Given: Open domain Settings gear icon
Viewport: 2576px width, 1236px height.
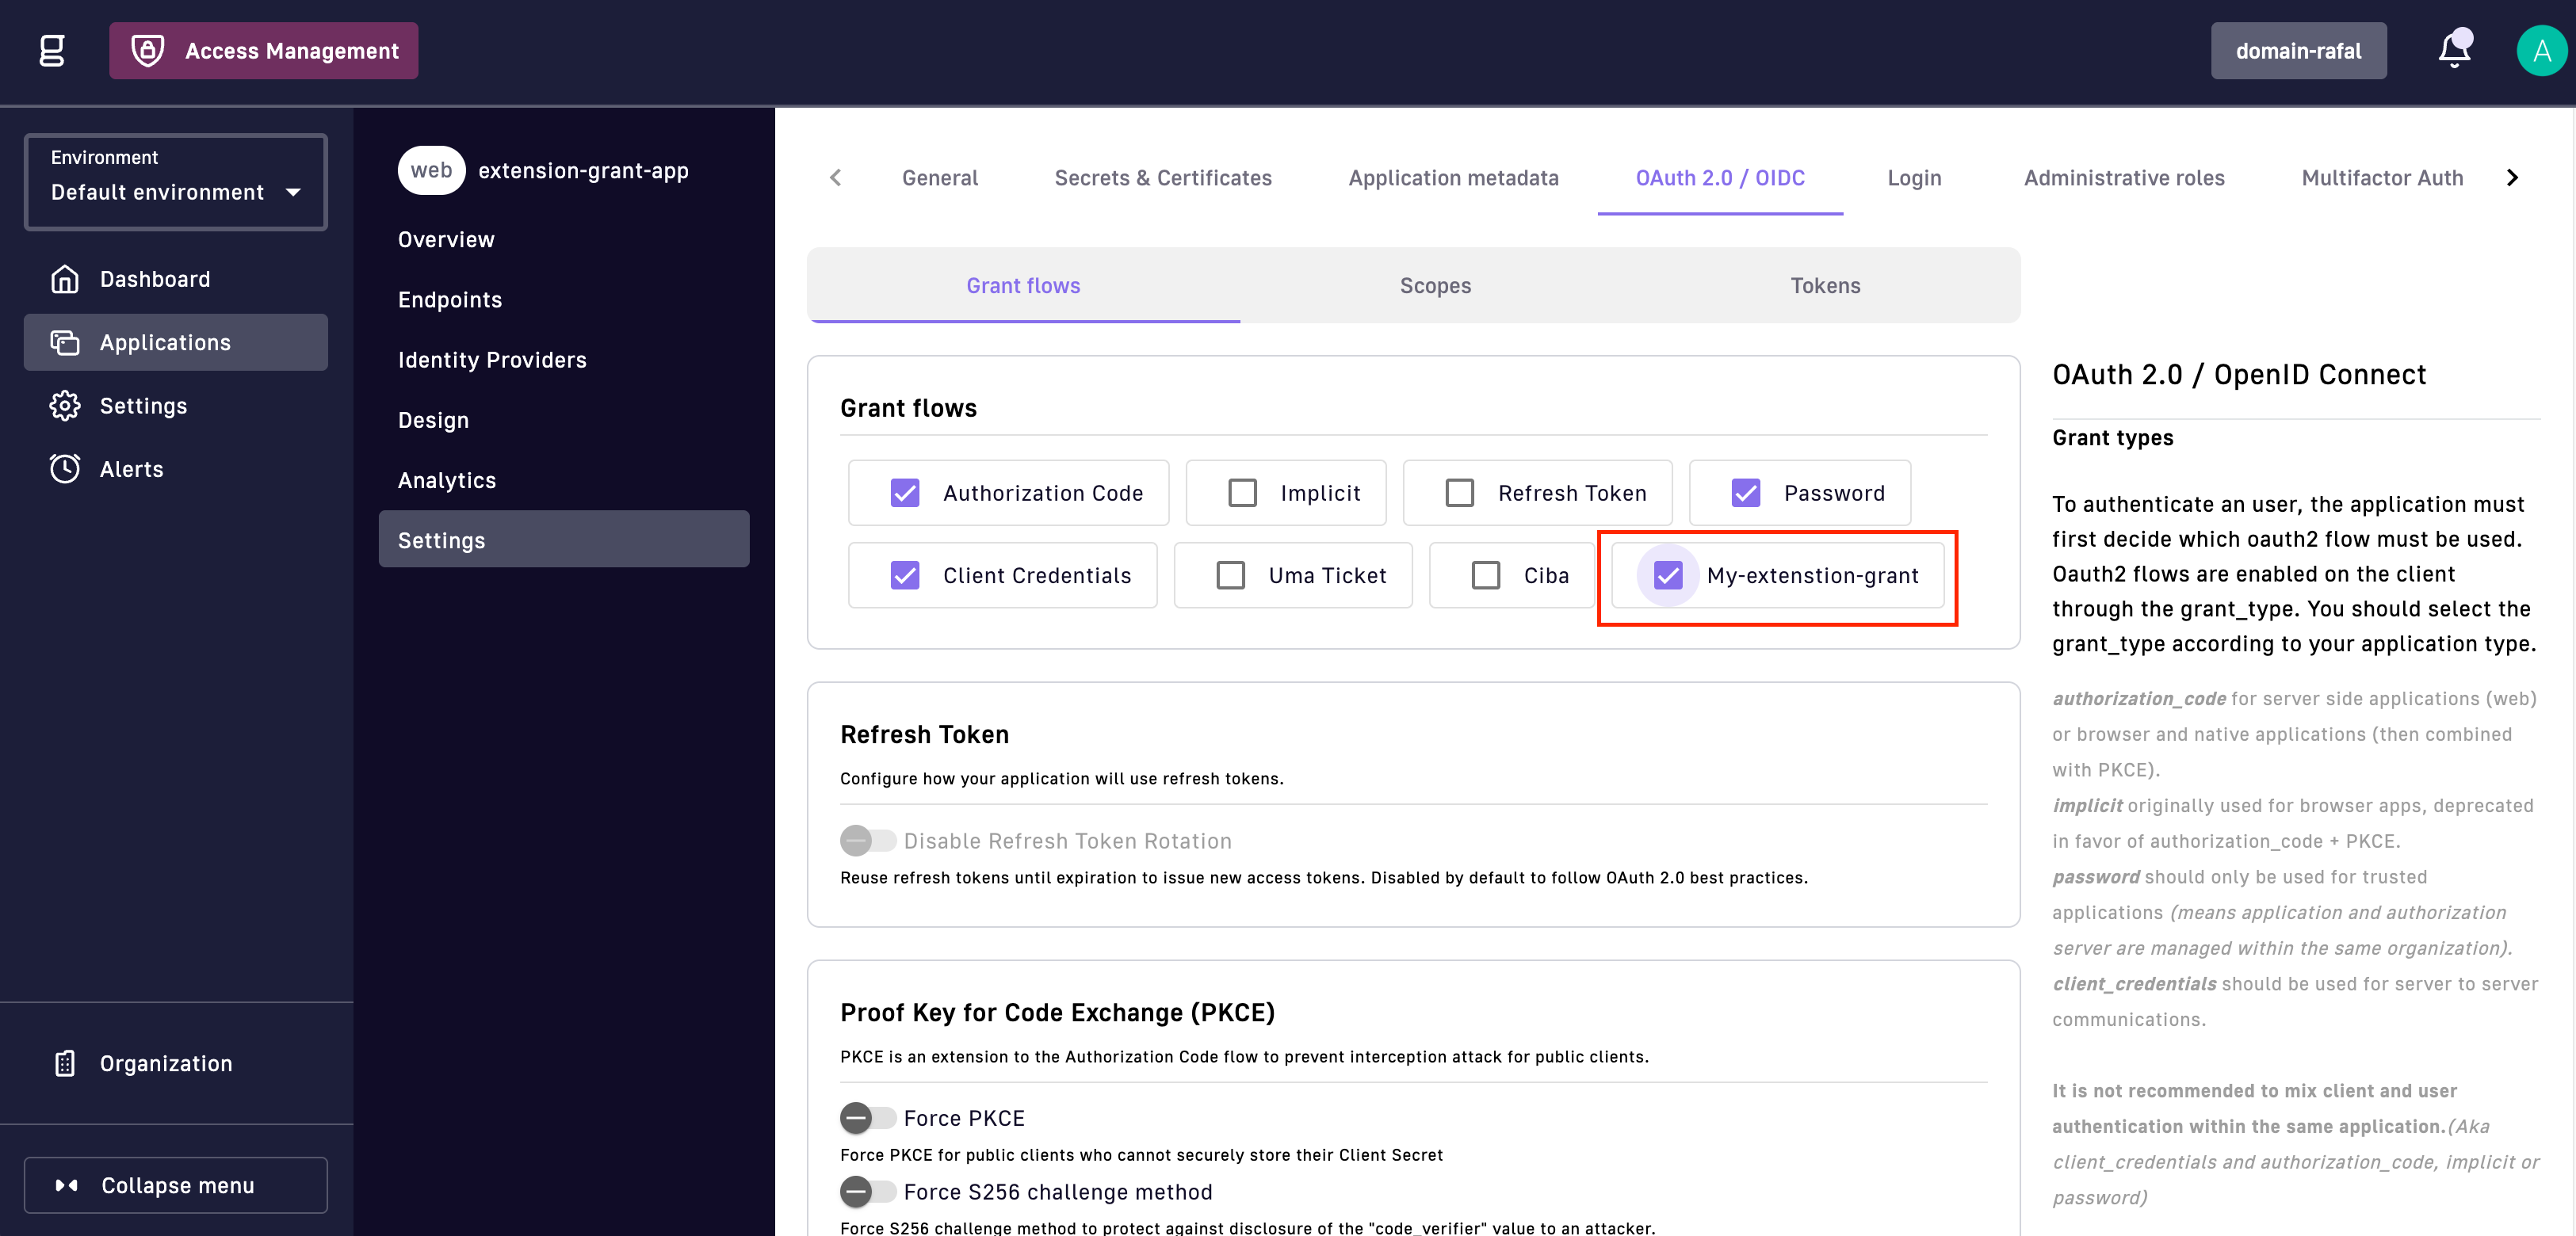Looking at the screenshot, I should click(x=65, y=405).
